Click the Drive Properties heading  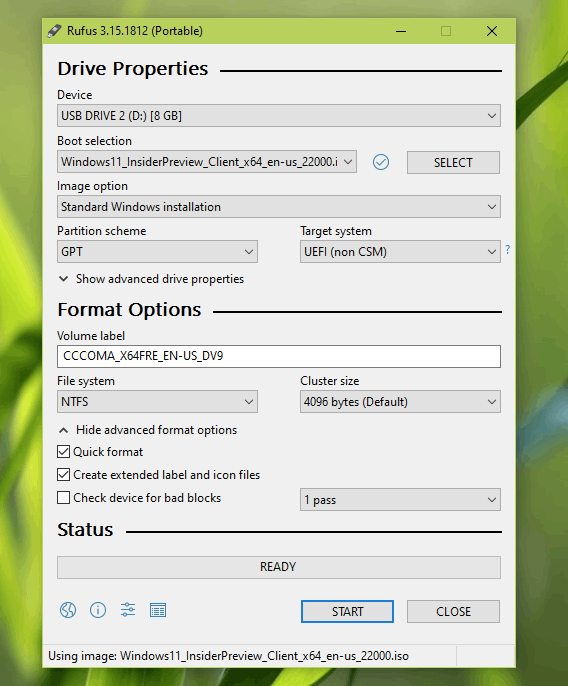pyautogui.click(x=133, y=69)
